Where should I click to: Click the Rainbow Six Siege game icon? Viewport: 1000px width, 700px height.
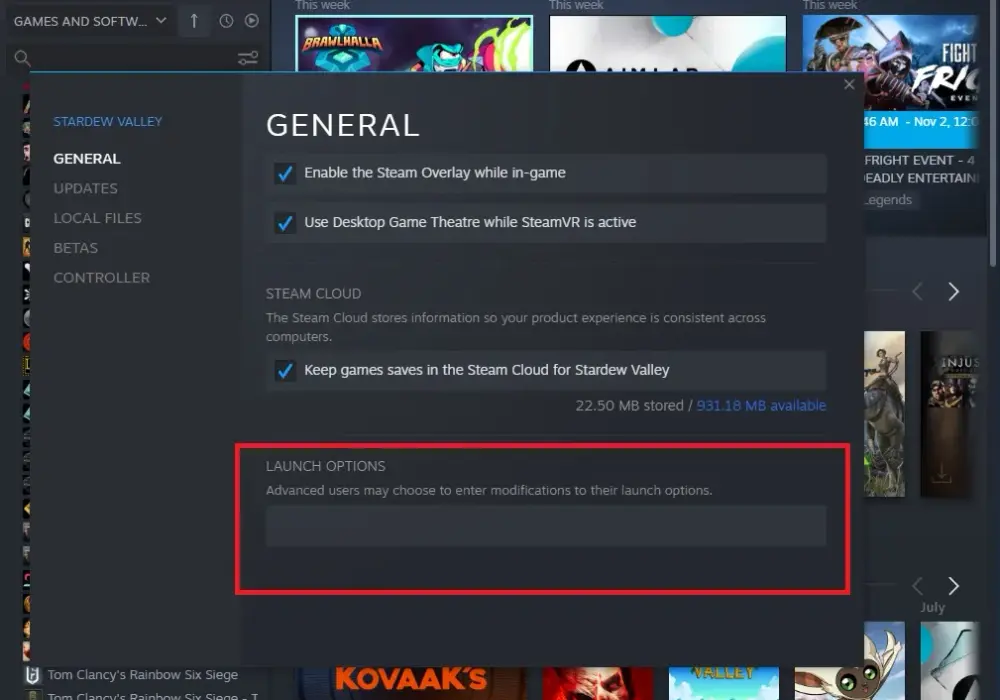tap(33, 674)
